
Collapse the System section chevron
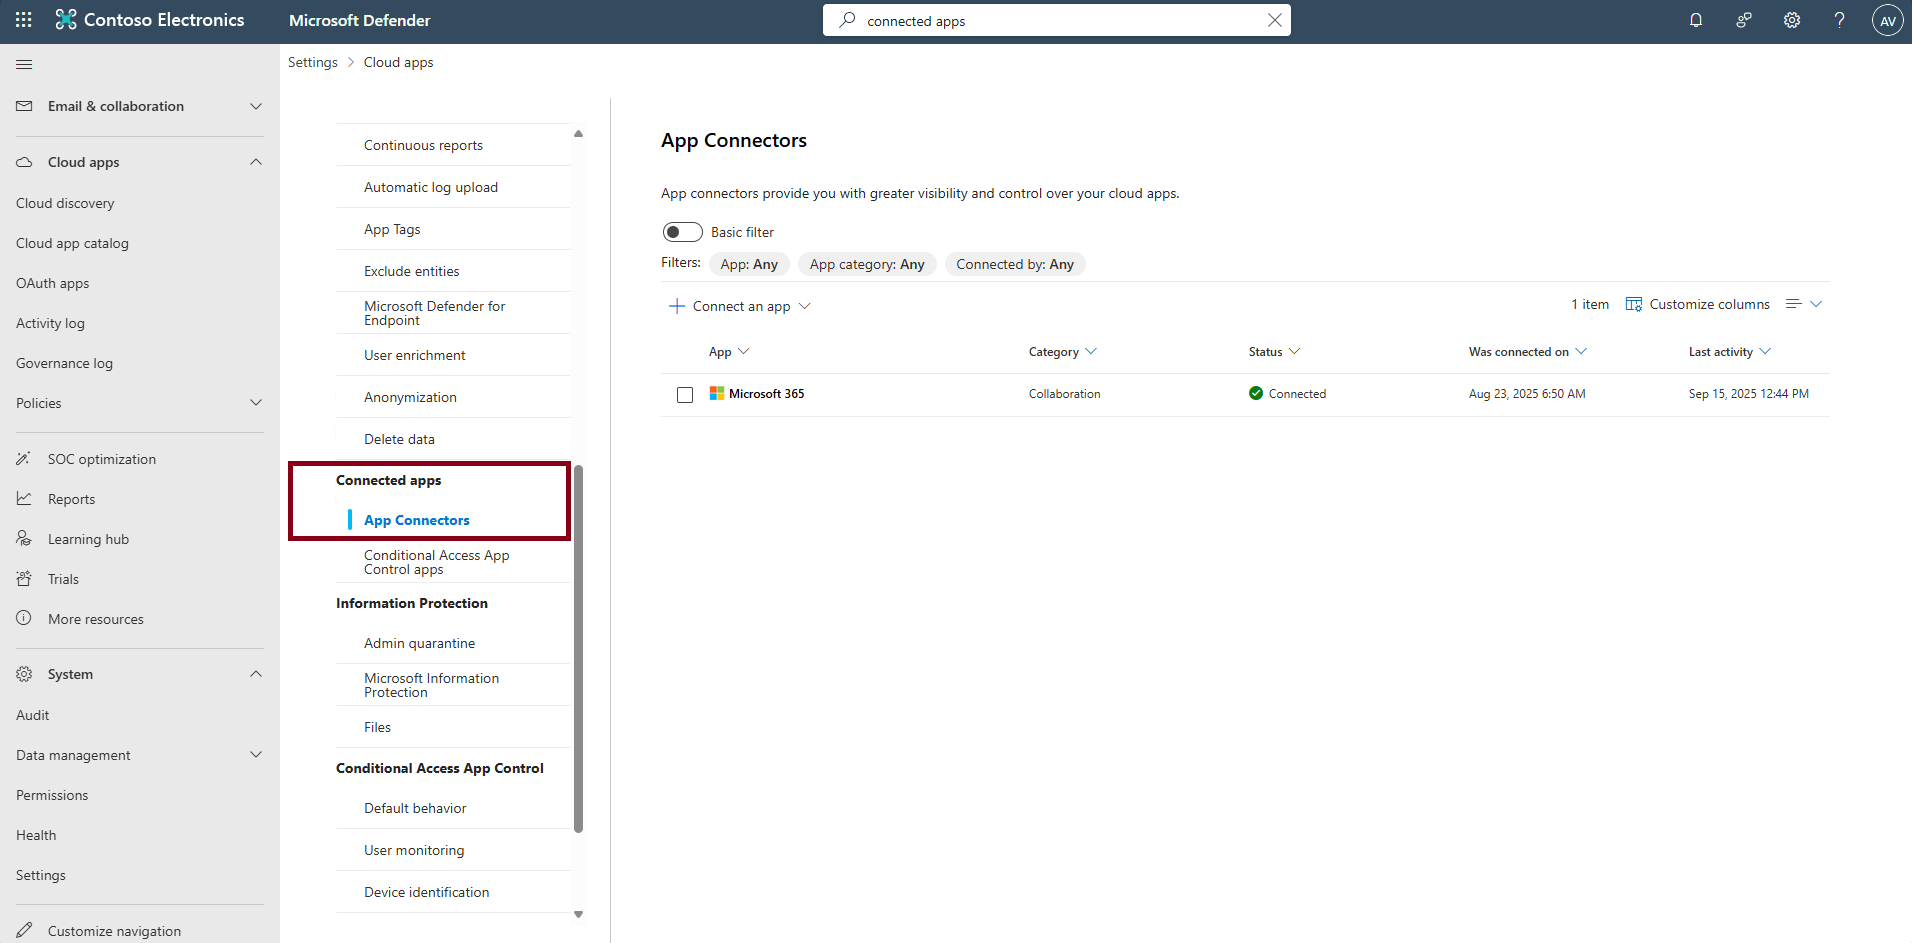point(256,674)
